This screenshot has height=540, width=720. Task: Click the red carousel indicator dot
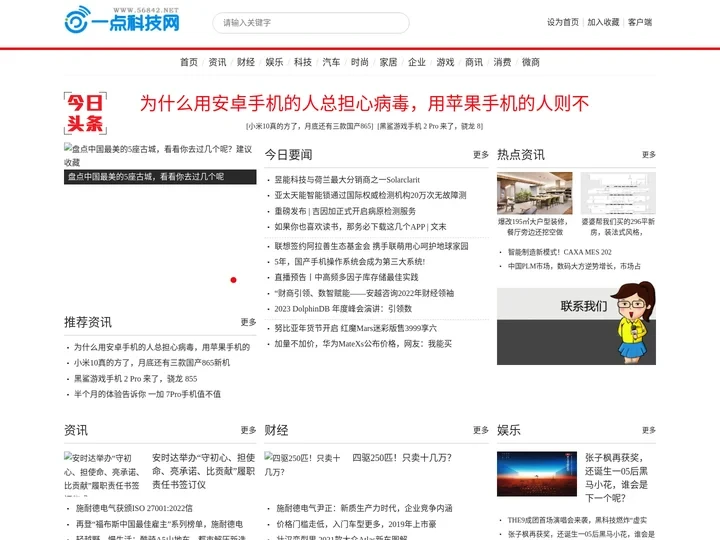pyautogui.click(x=233, y=280)
